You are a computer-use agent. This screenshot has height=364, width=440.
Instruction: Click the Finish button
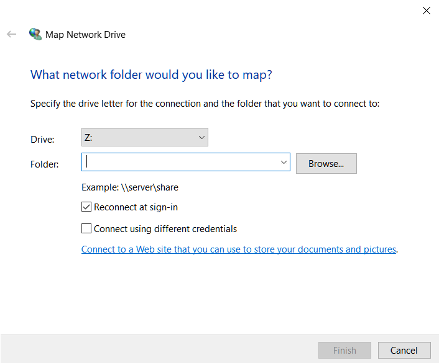coord(344,351)
